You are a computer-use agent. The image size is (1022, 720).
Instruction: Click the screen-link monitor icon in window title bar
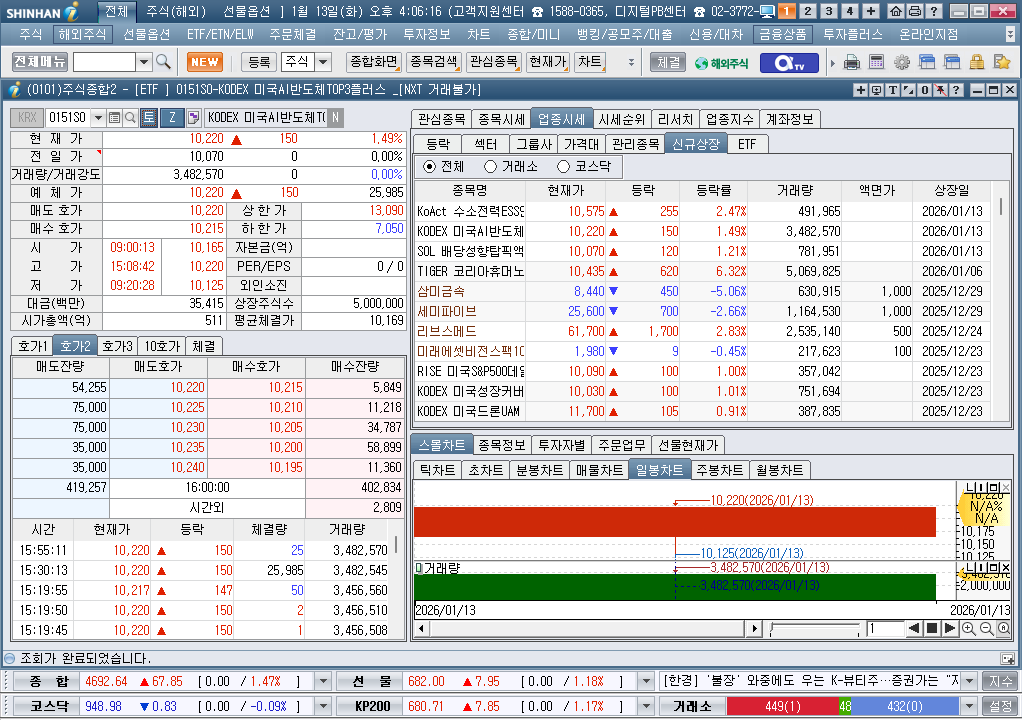click(x=877, y=90)
